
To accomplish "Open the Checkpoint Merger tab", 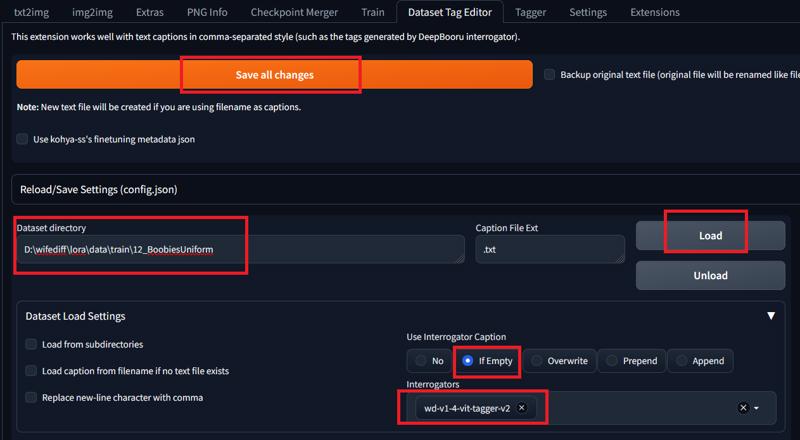I will (294, 12).
